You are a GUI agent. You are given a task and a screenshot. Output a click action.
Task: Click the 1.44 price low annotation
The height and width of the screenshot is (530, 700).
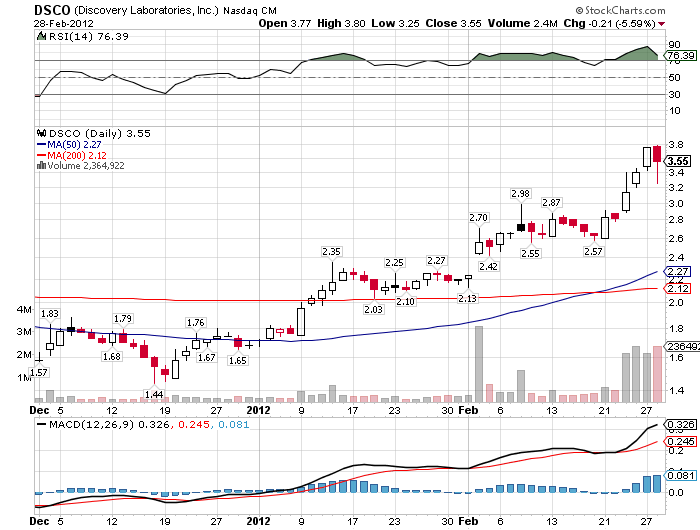(x=154, y=394)
